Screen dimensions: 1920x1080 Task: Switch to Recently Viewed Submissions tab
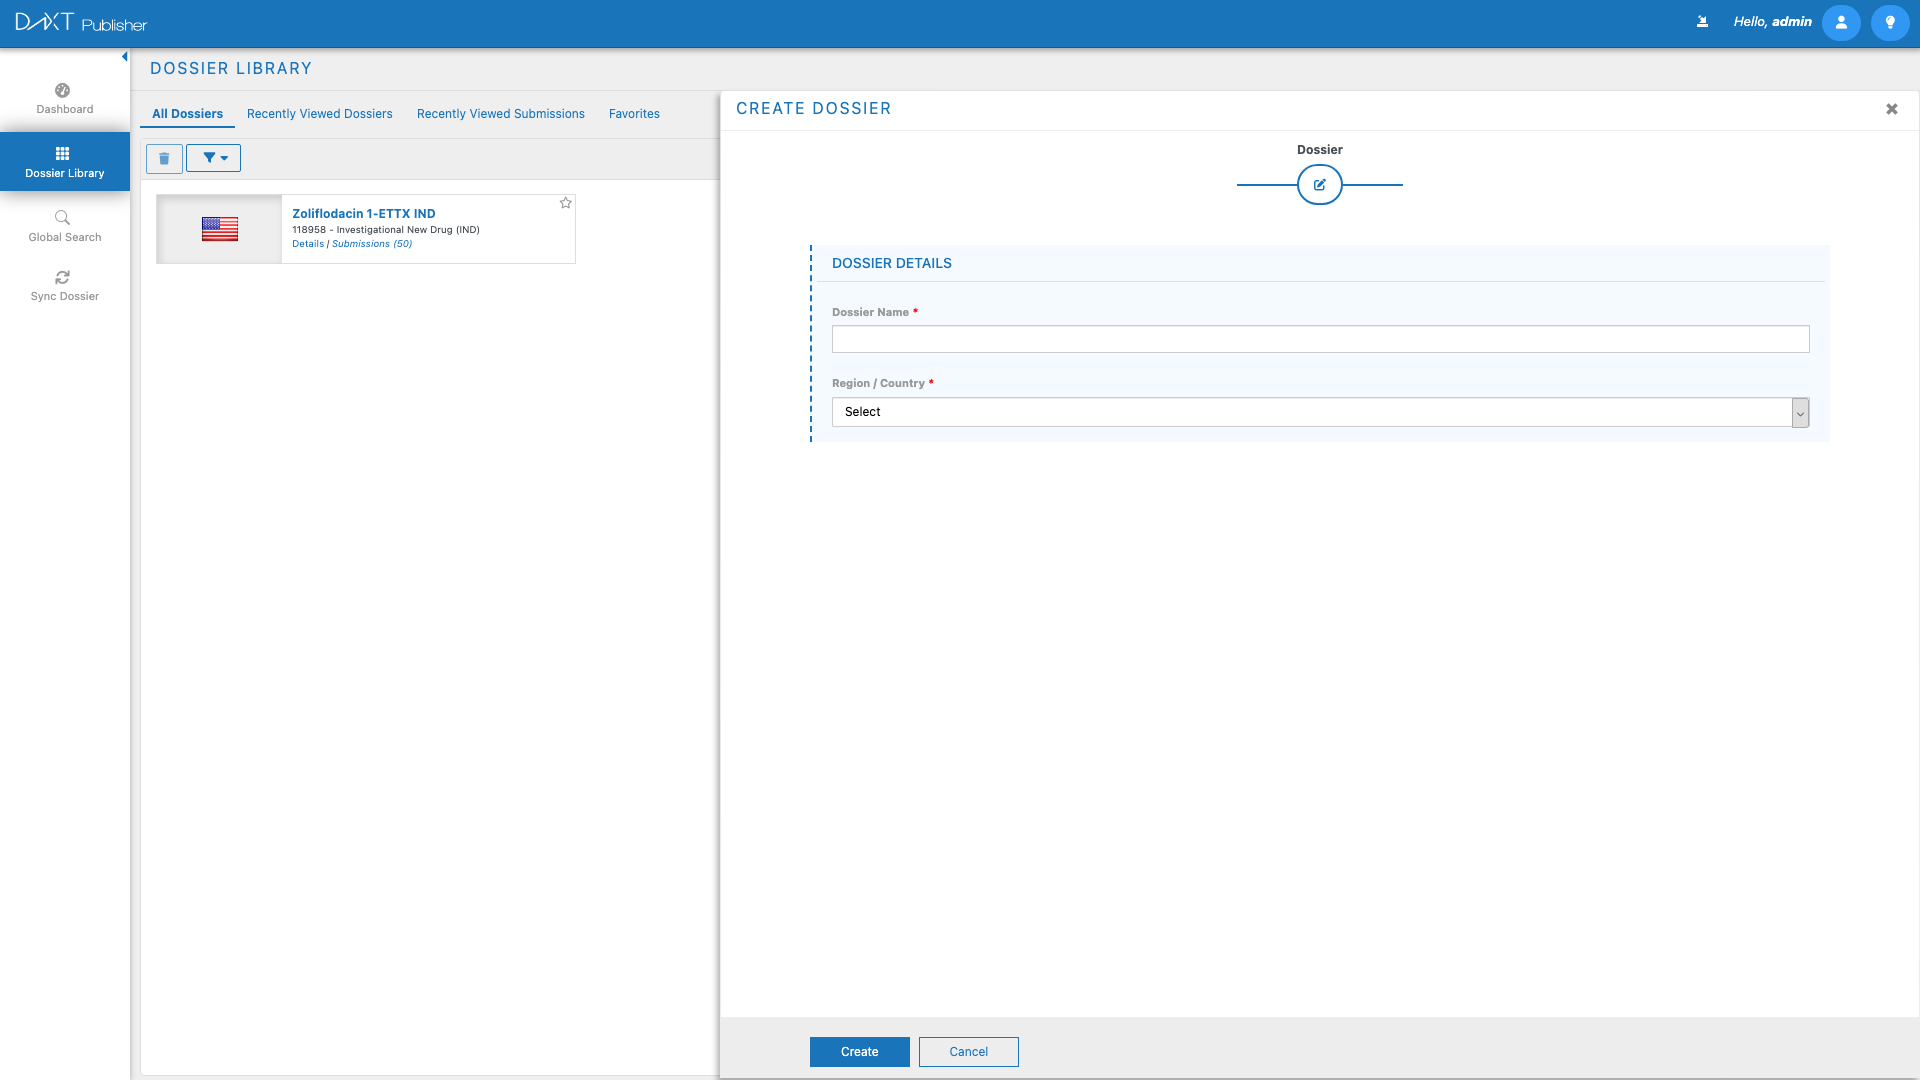[500, 113]
